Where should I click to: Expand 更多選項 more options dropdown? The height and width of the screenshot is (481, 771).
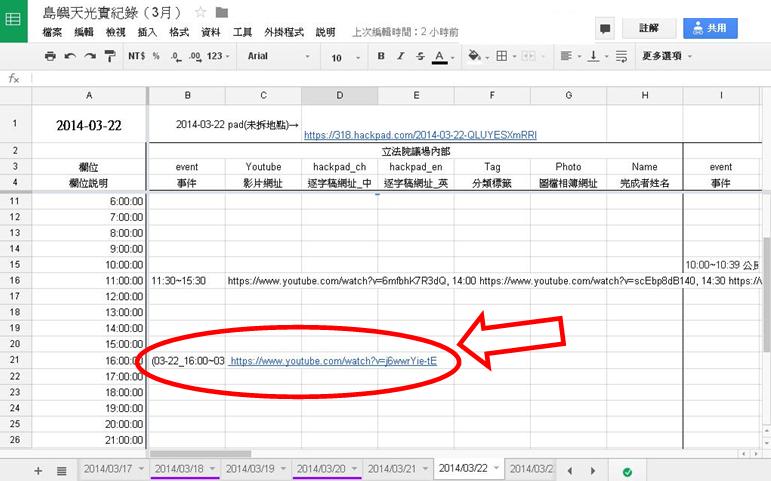(667, 57)
